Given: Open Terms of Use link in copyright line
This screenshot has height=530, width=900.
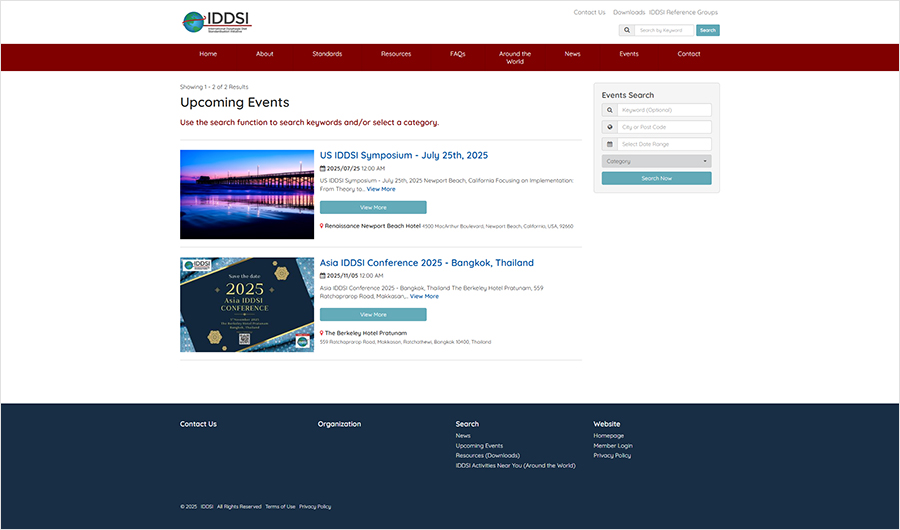Looking at the screenshot, I should tap(280, 506).
